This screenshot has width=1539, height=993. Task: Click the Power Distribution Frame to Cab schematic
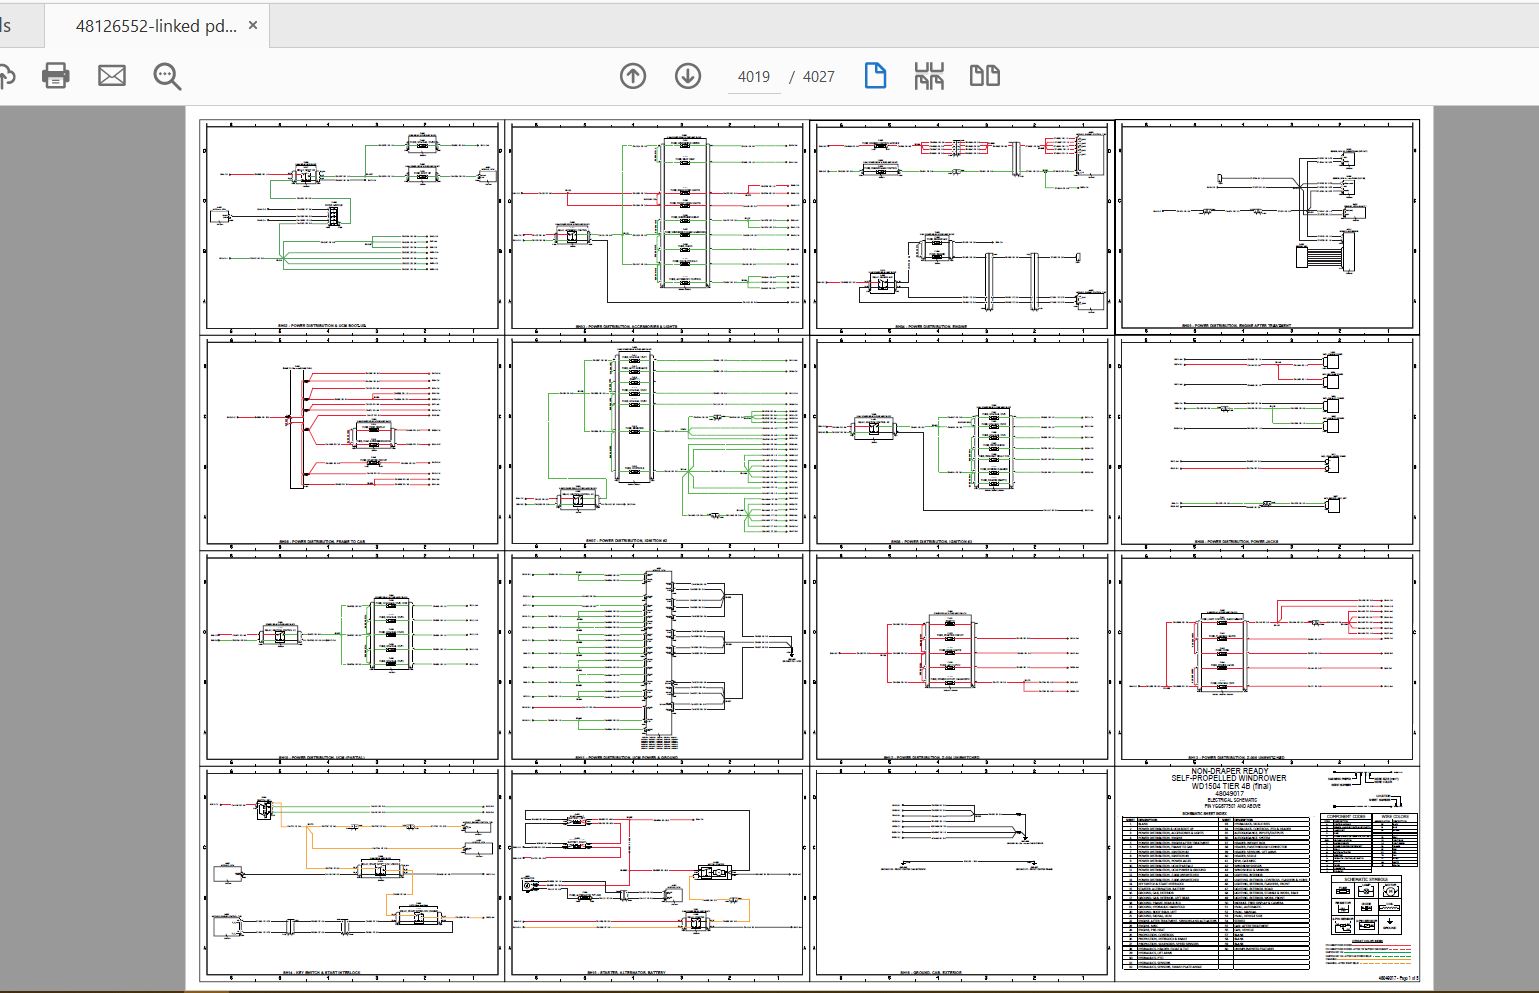pos(351,441)
